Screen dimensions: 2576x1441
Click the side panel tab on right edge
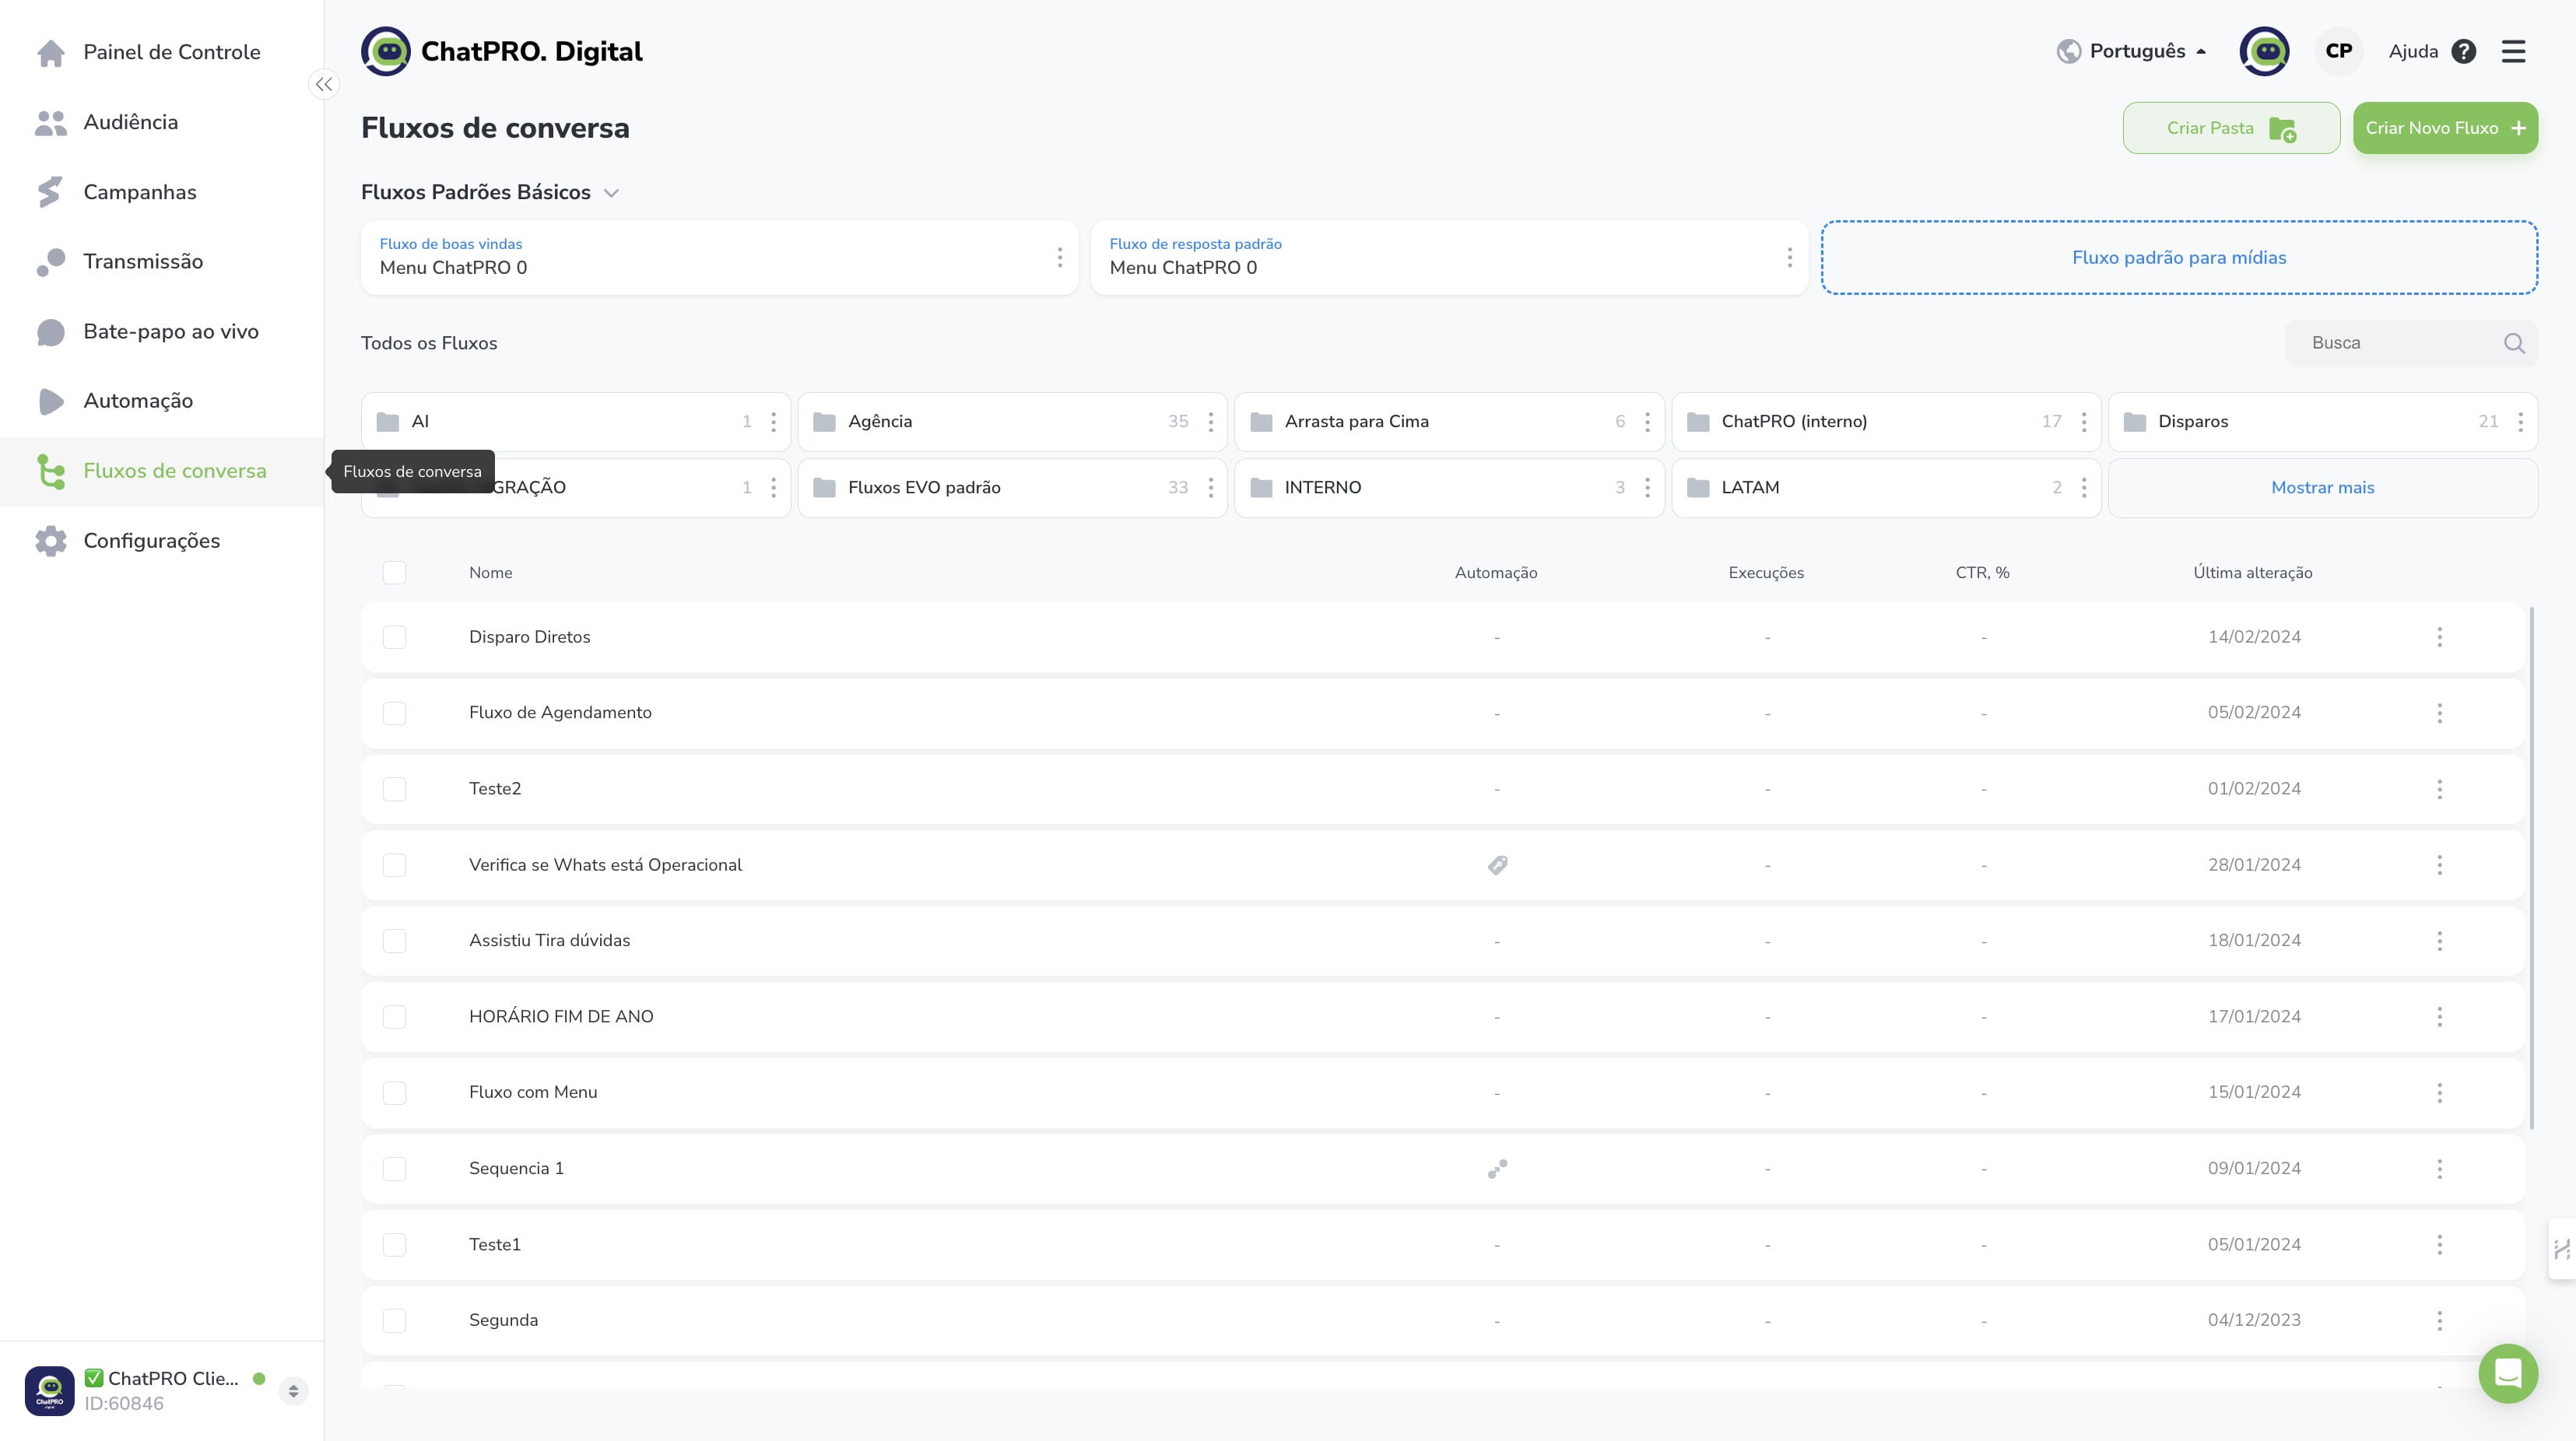click(x=2562, y=1249)
